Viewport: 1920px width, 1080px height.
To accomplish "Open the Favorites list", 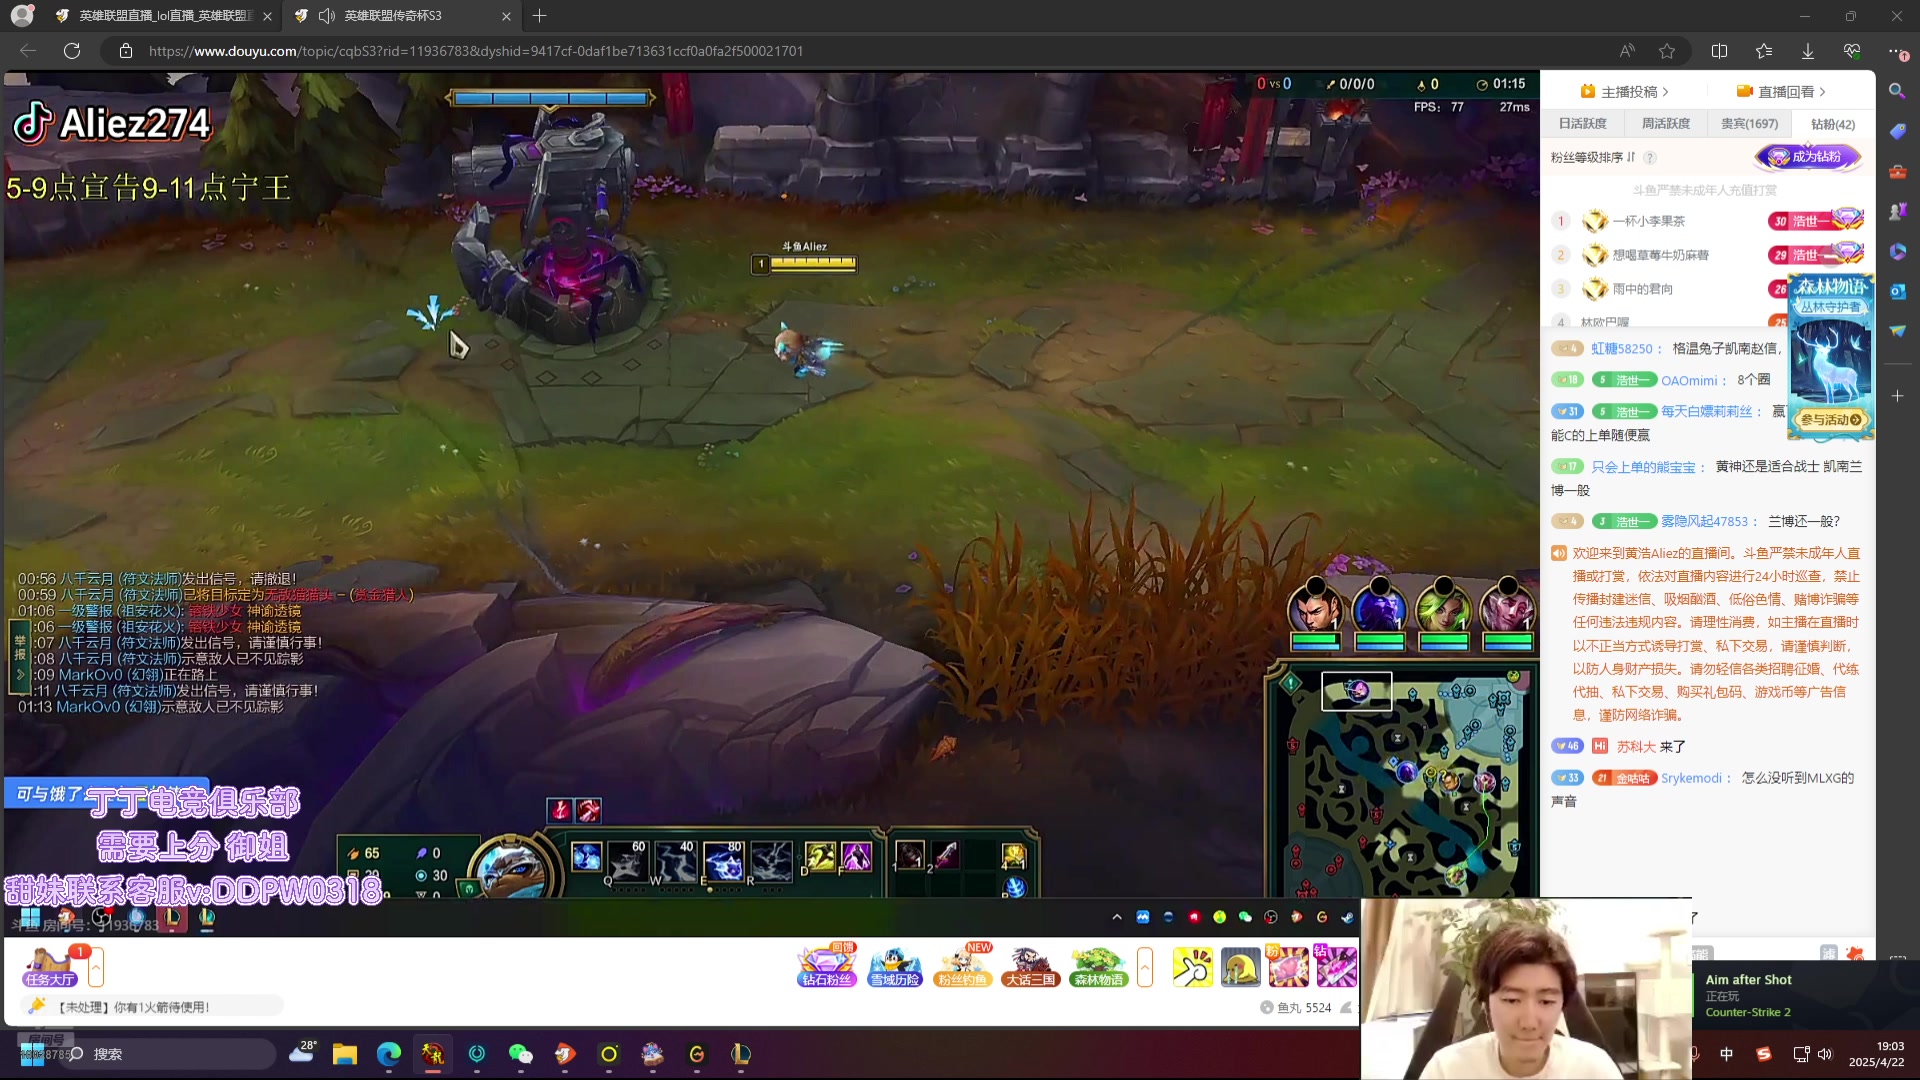I will point(1764,51).
